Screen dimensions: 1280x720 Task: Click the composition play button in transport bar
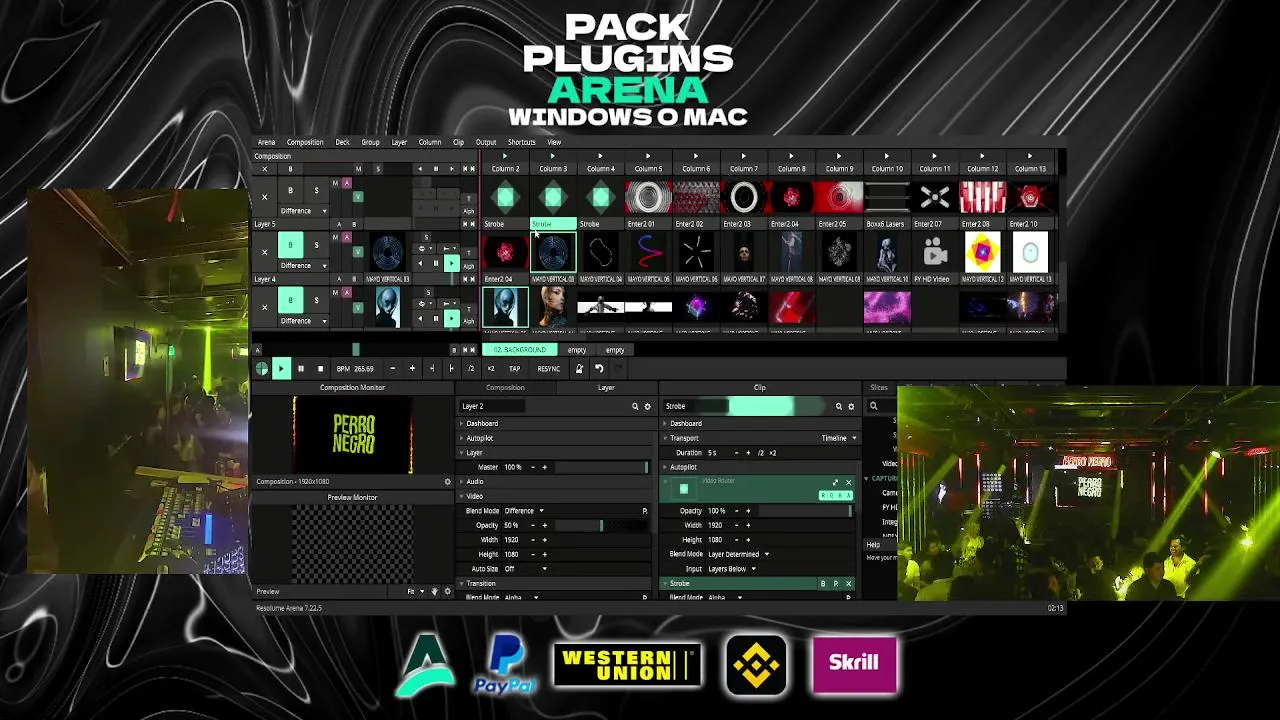(281, 369)
